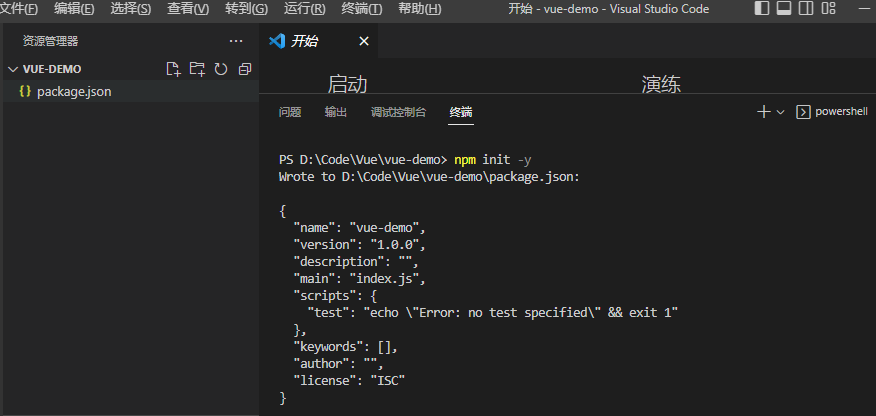Click the 演练 heading

[x=661, y=84]
